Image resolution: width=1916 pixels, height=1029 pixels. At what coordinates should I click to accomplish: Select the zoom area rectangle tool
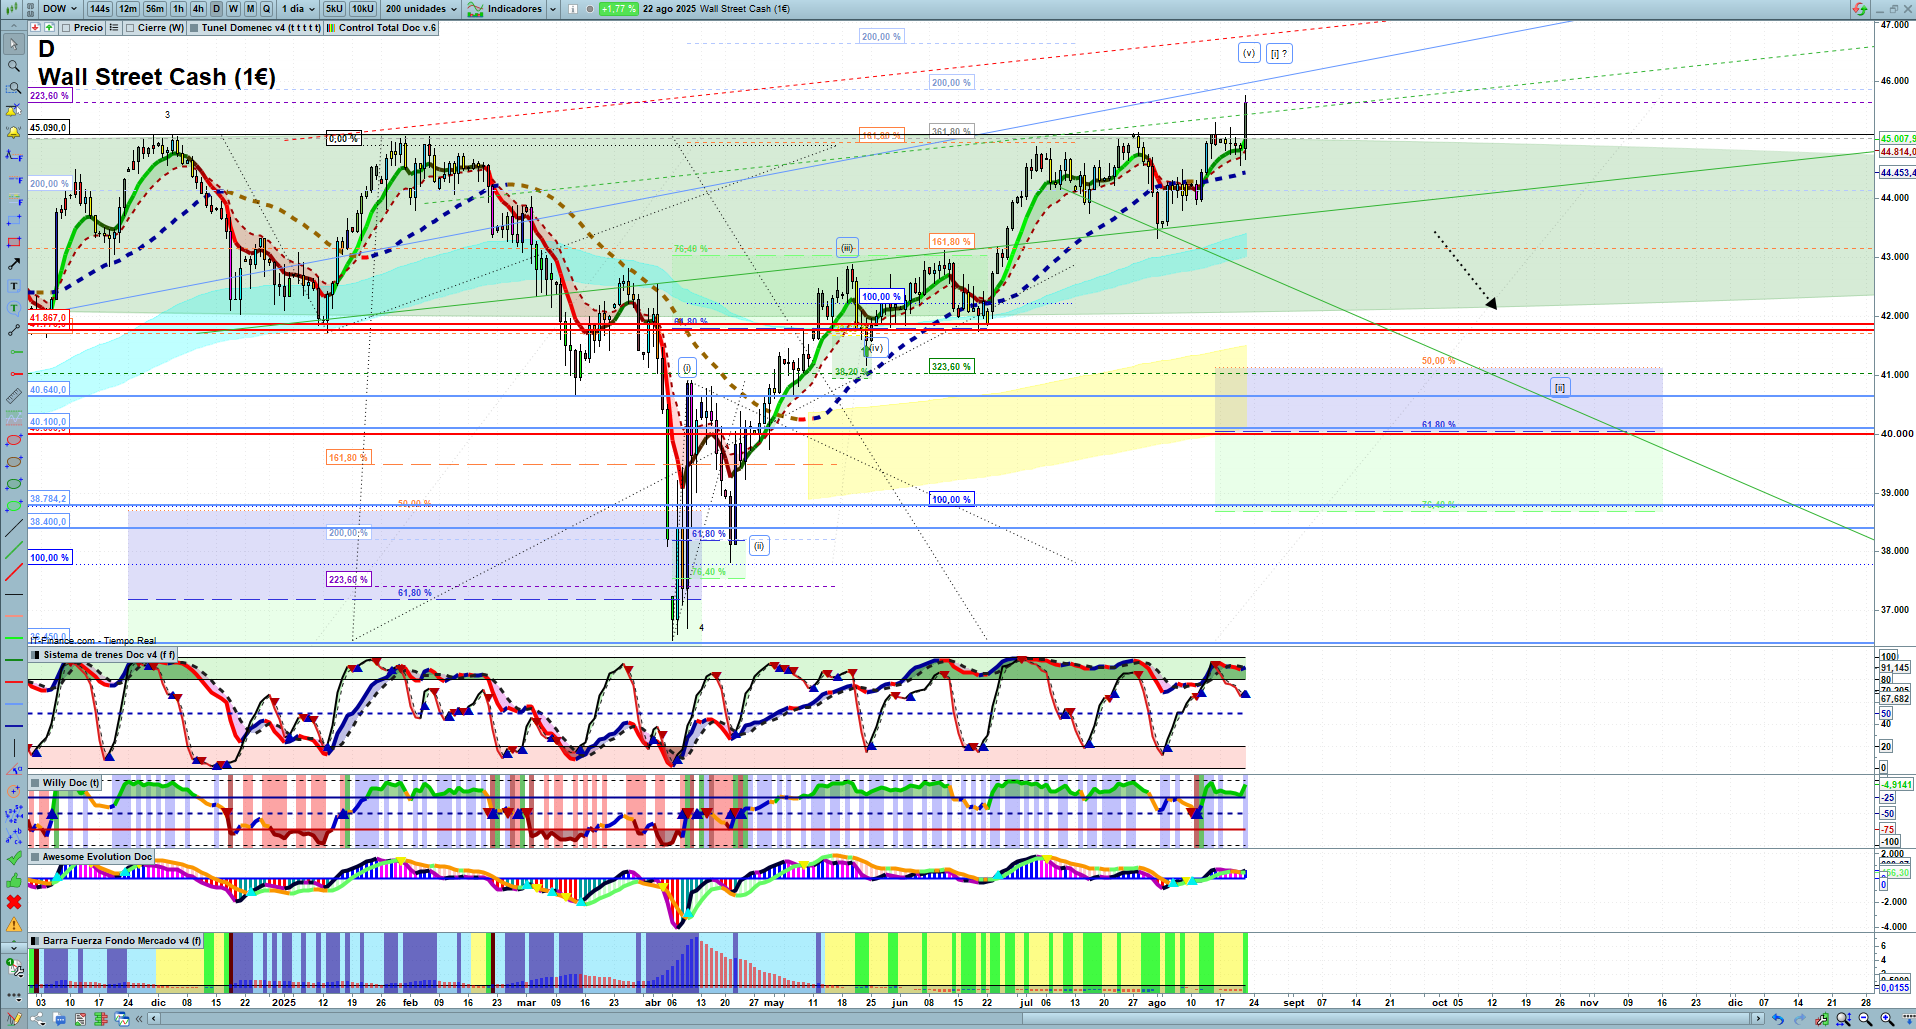(x=13, y=88)
